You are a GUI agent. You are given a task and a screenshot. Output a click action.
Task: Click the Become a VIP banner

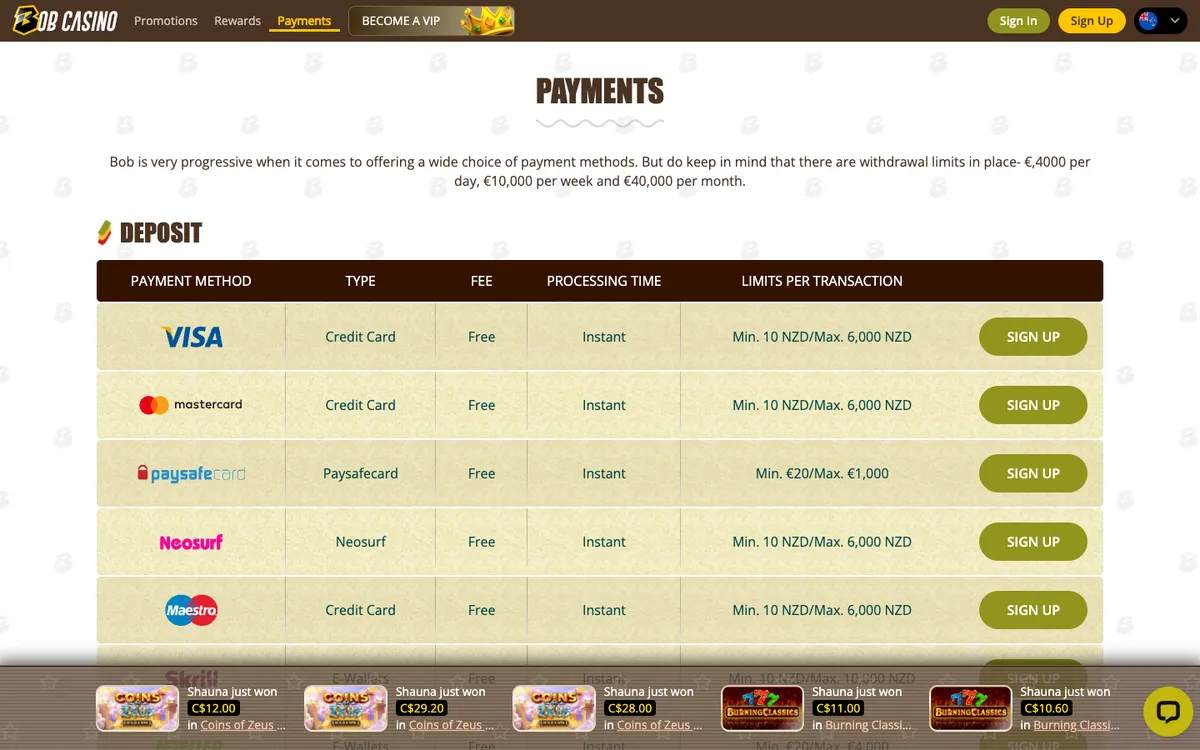point(431,20)
